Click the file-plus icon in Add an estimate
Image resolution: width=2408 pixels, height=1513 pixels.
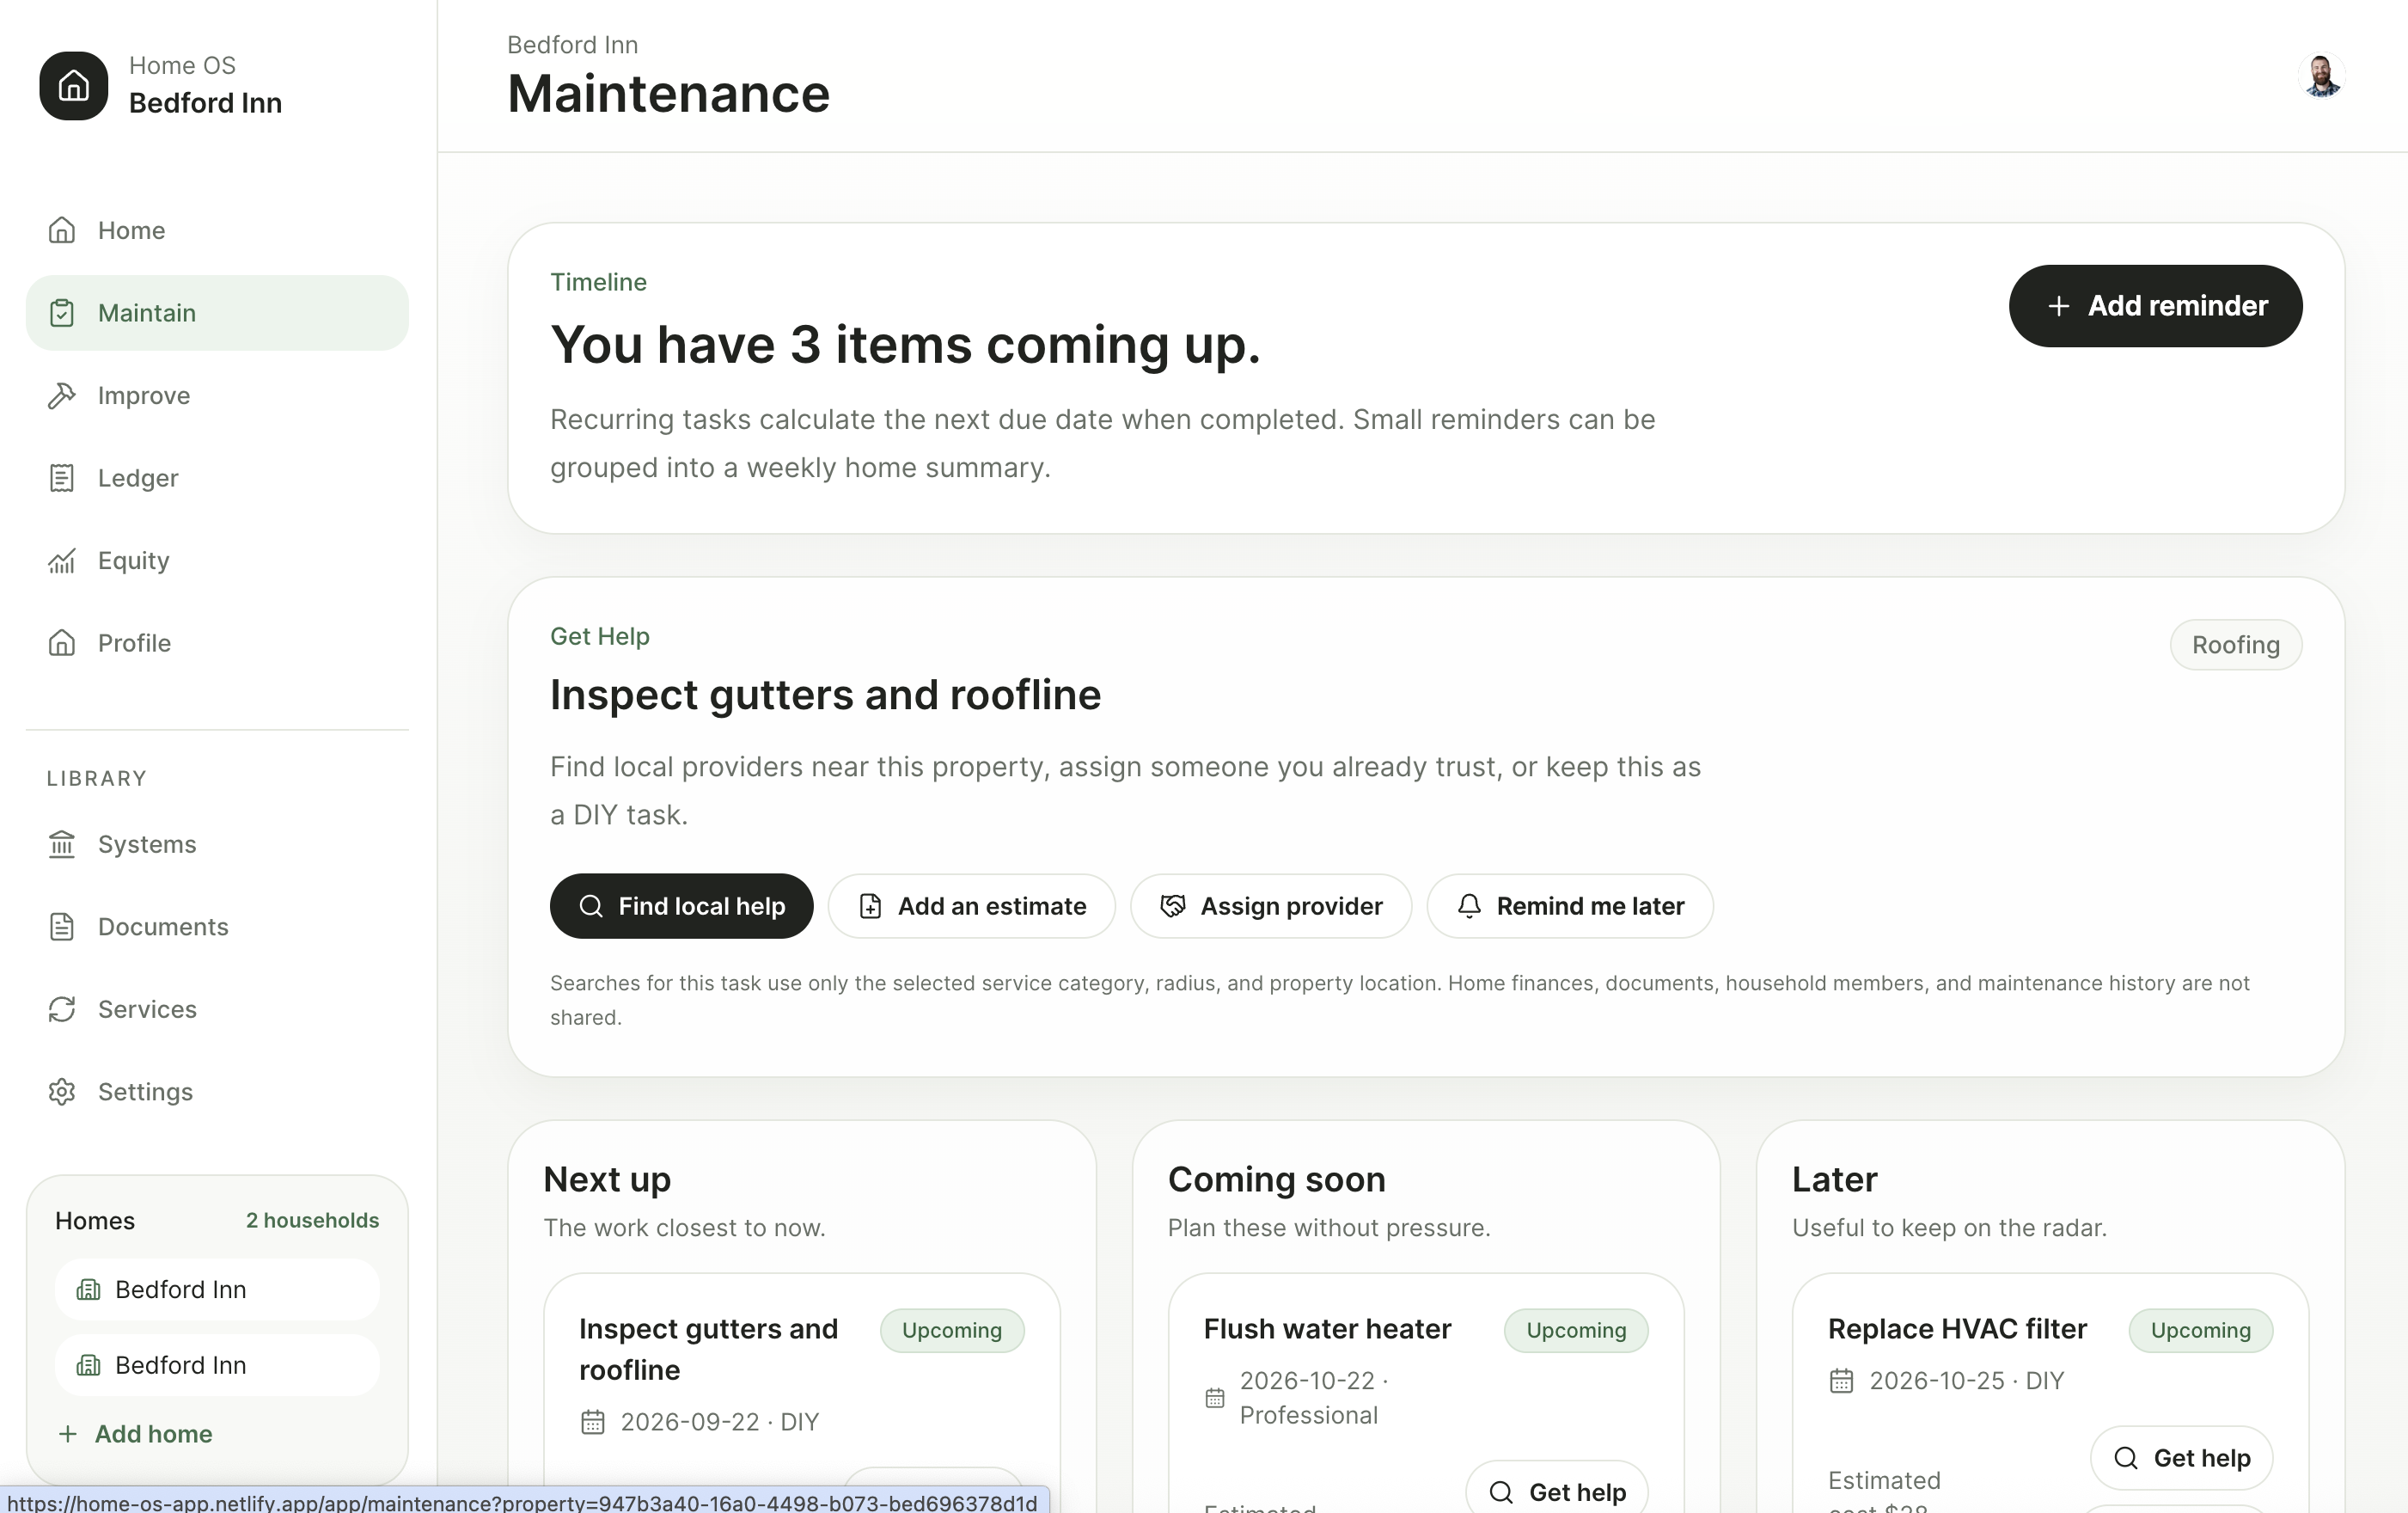870,906
